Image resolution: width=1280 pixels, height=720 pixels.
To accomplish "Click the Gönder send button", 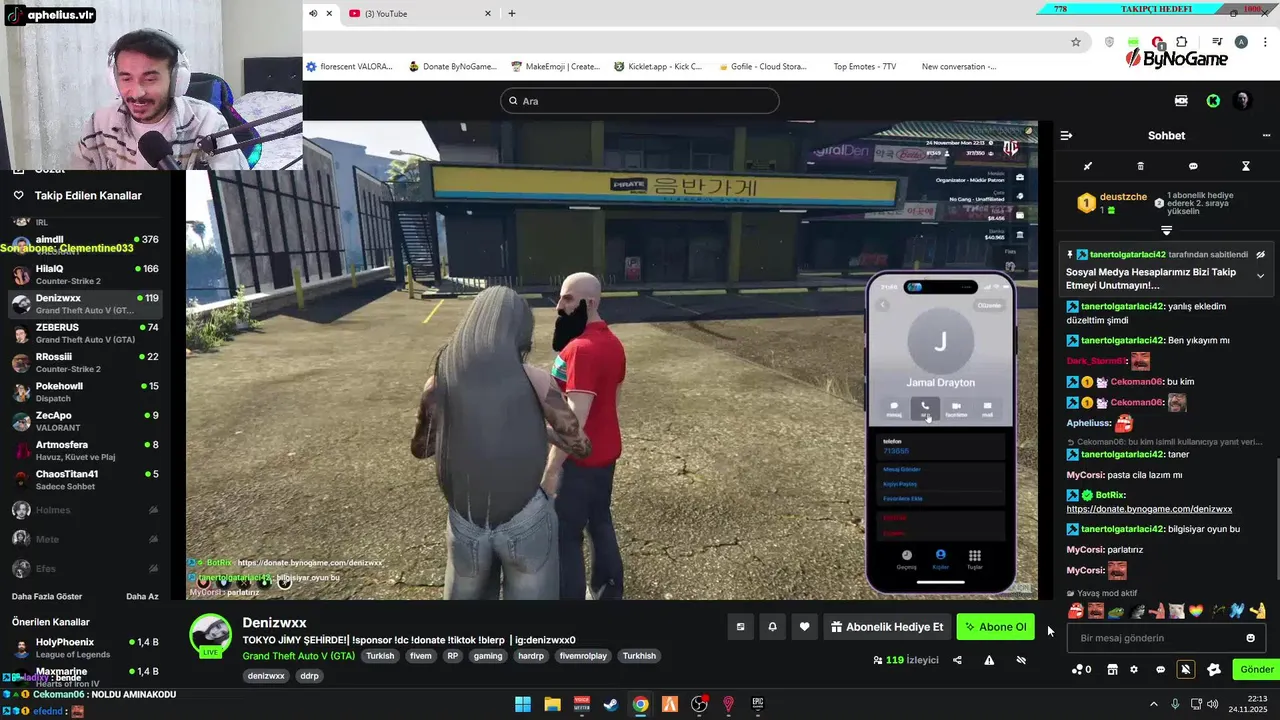I will point(1257,670).
